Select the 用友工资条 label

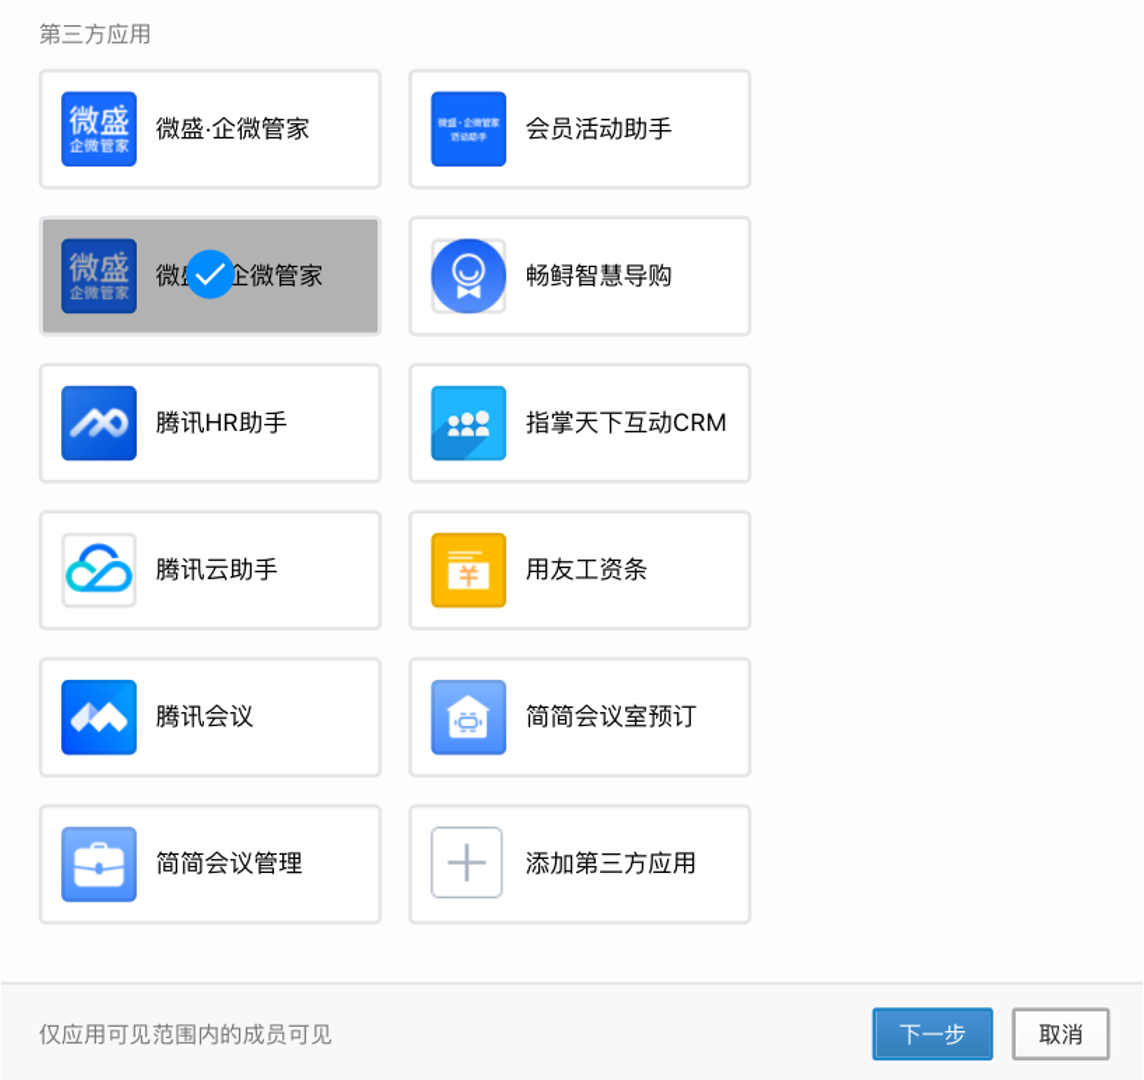pos(587,570)
